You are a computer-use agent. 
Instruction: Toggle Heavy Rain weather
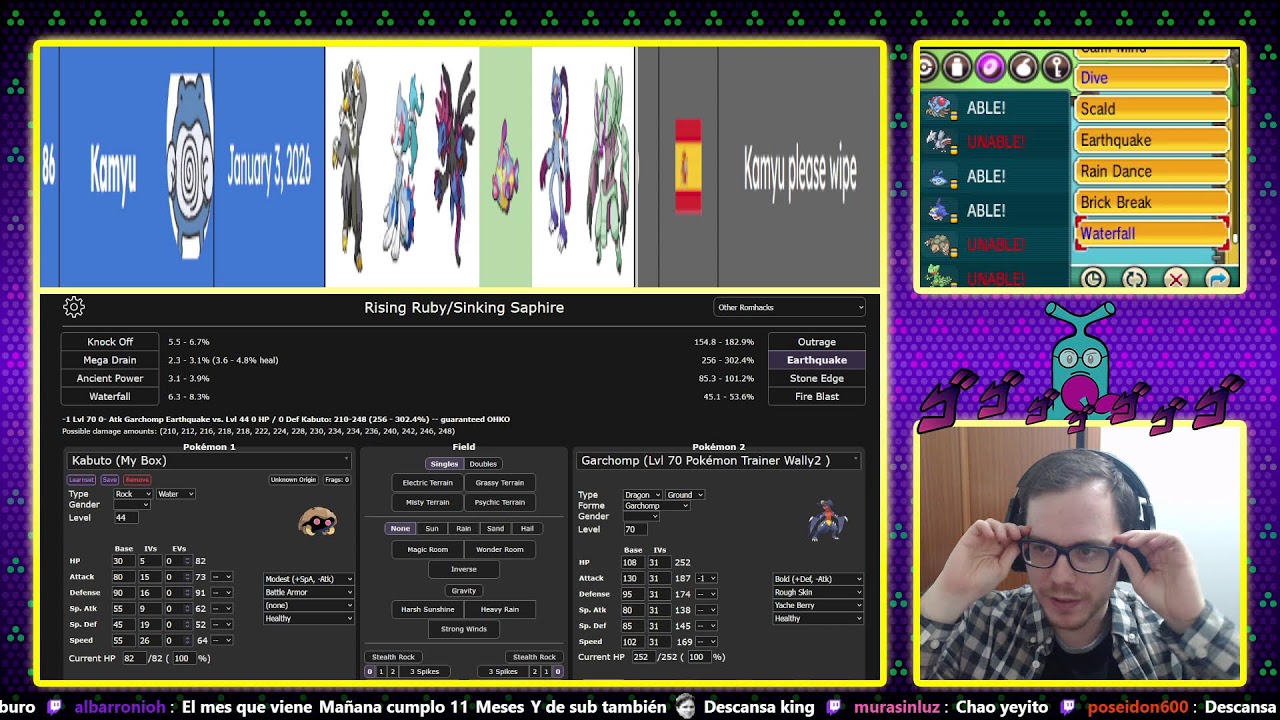499,609
